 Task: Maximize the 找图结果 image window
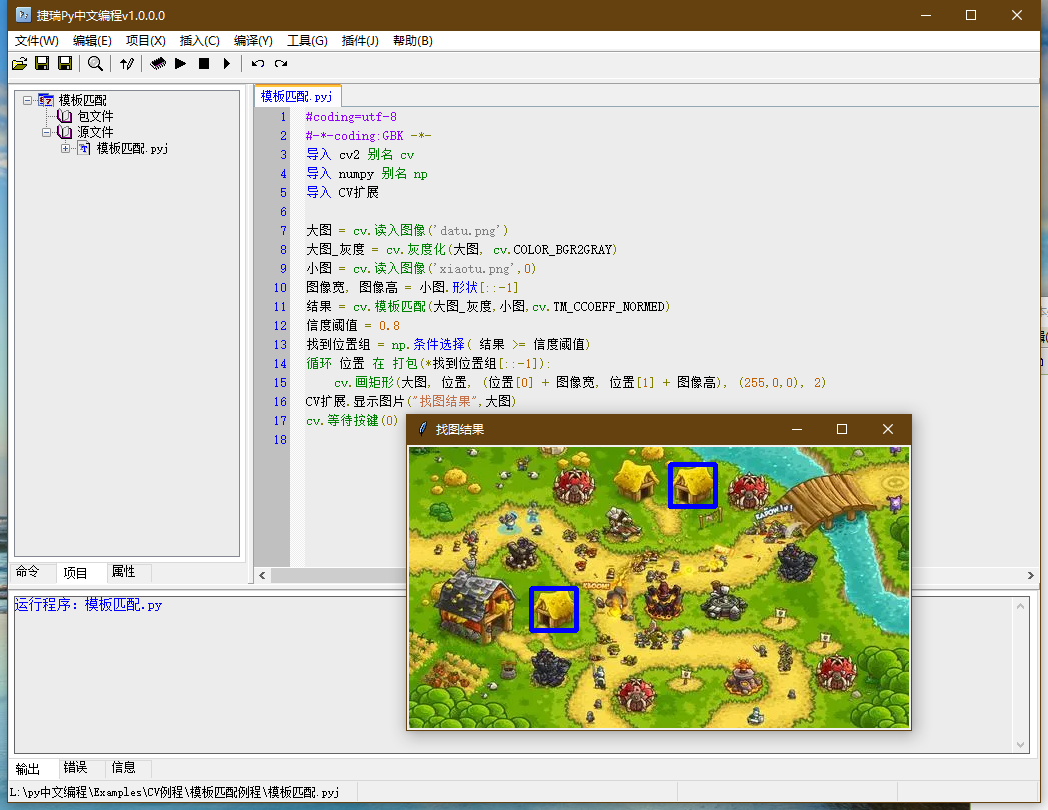842,429
